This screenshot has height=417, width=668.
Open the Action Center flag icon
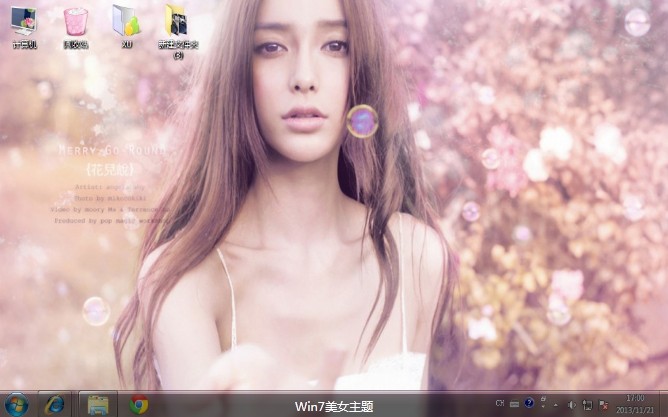coord(602,404)
